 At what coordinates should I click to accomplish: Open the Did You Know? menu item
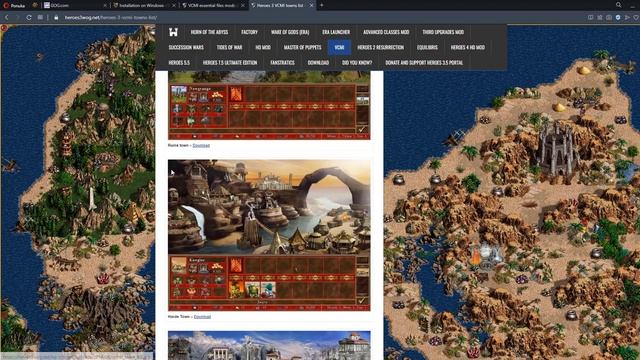pos(357,62)
